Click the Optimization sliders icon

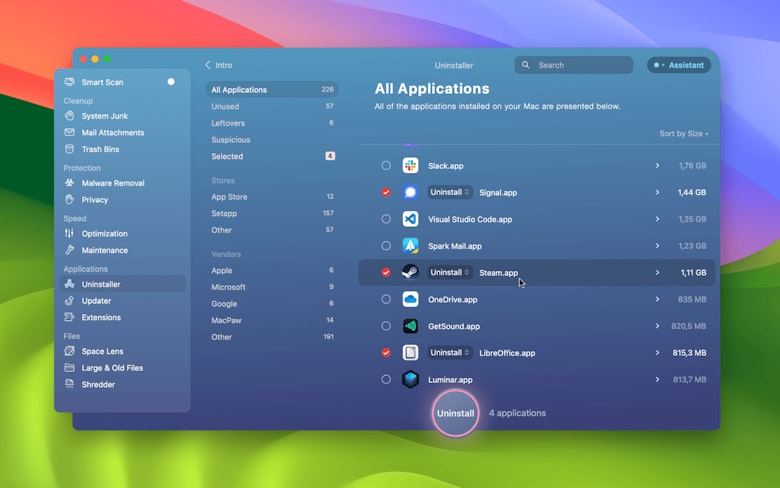click(x=70, y=233)
